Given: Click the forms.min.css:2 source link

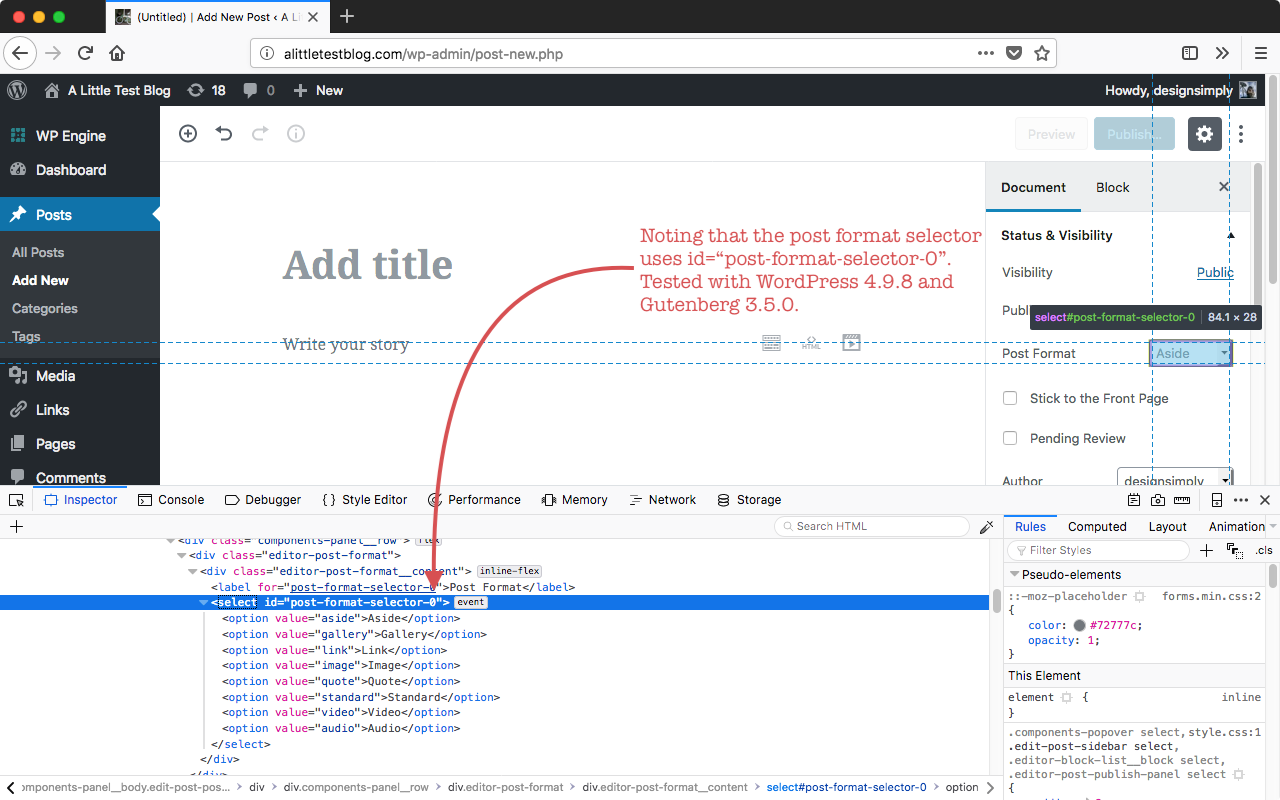Looking at the screenshot, I should click(1211, 596).
